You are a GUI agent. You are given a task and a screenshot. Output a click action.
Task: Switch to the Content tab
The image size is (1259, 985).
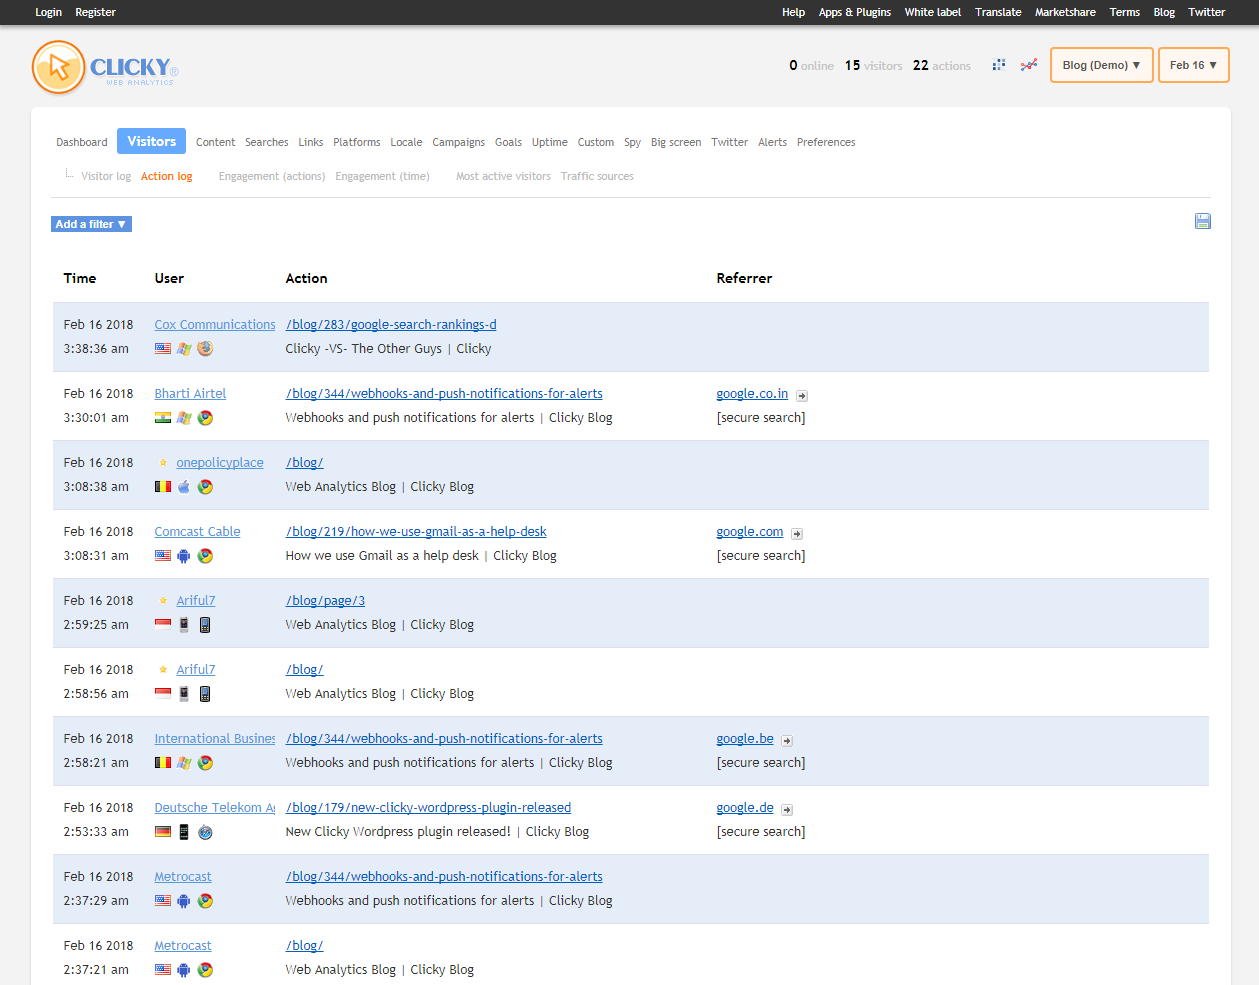coord(215,142)
